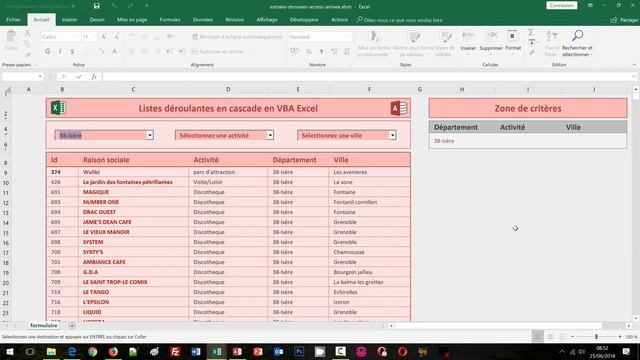Screen dimensions: 640x360
Task: Open Firefox from the taskbar
Action: tap(113, 351)
